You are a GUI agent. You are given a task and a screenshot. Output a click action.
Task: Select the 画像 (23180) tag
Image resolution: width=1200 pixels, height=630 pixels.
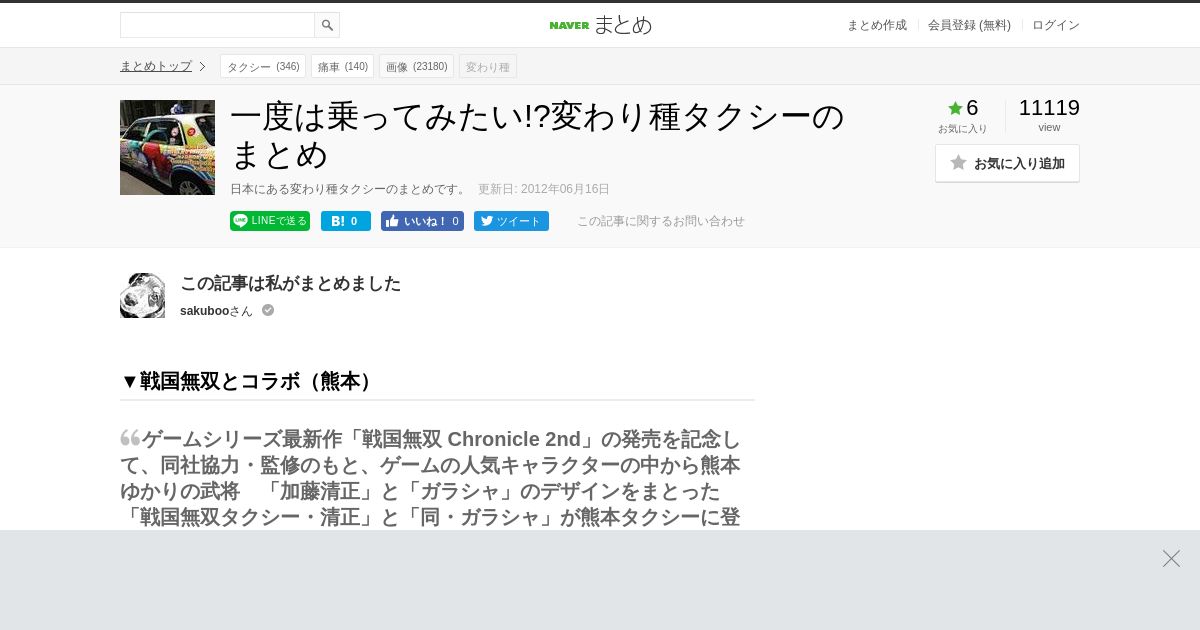click(416, 66)
